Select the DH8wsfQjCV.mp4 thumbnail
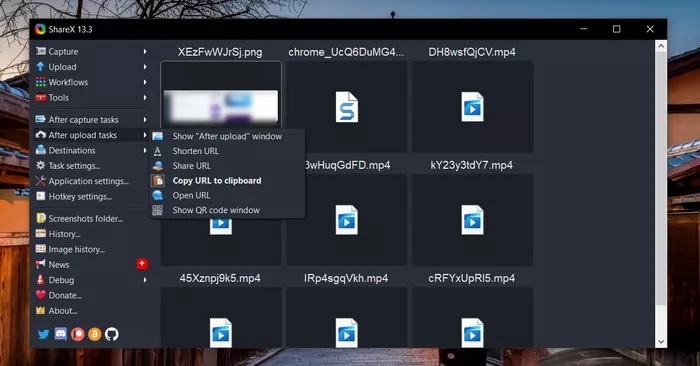 (472, 107)
